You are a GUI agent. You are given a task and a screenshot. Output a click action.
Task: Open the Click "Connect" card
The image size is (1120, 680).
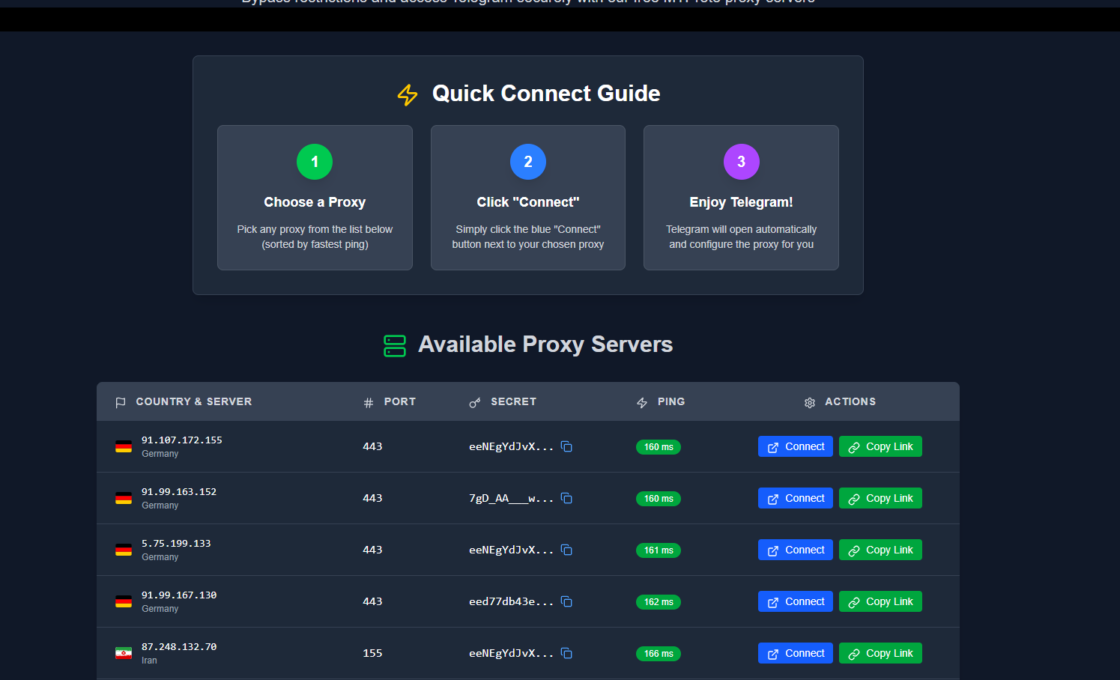(528, 198)
